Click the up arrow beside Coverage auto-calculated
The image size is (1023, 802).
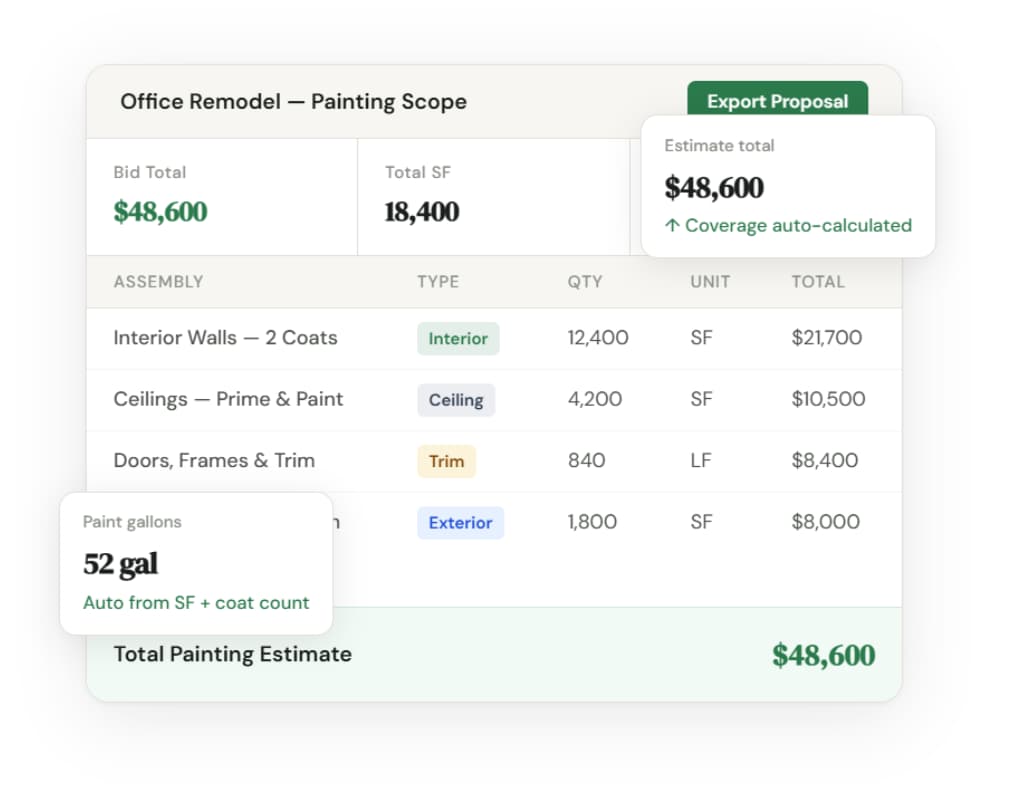(x=672, y=226)
